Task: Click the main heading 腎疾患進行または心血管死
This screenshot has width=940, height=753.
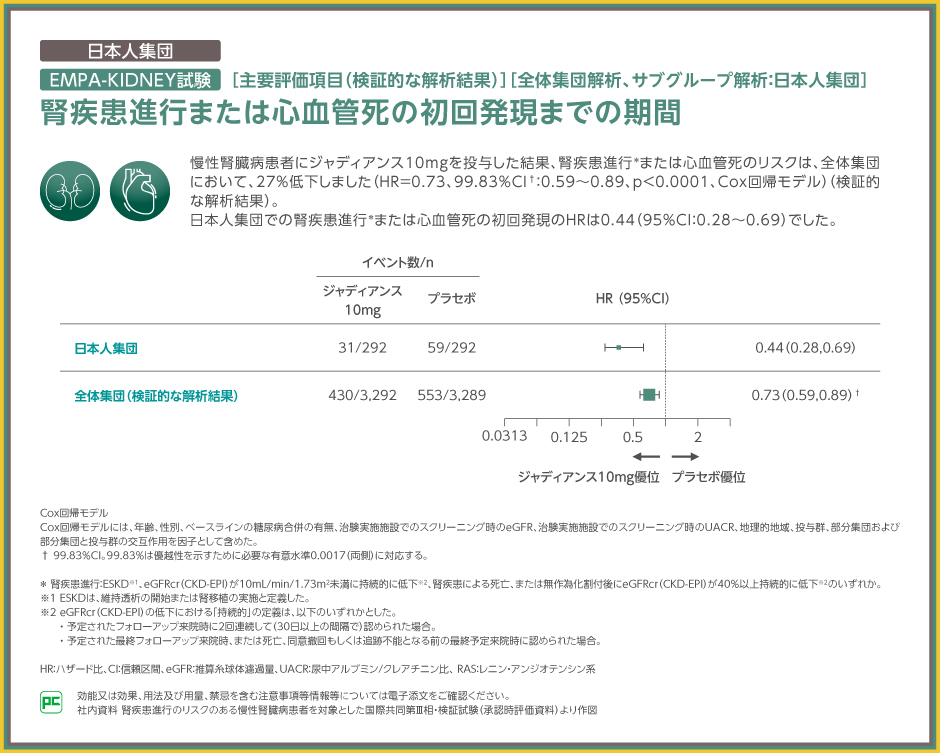Action: coord(360,112)
